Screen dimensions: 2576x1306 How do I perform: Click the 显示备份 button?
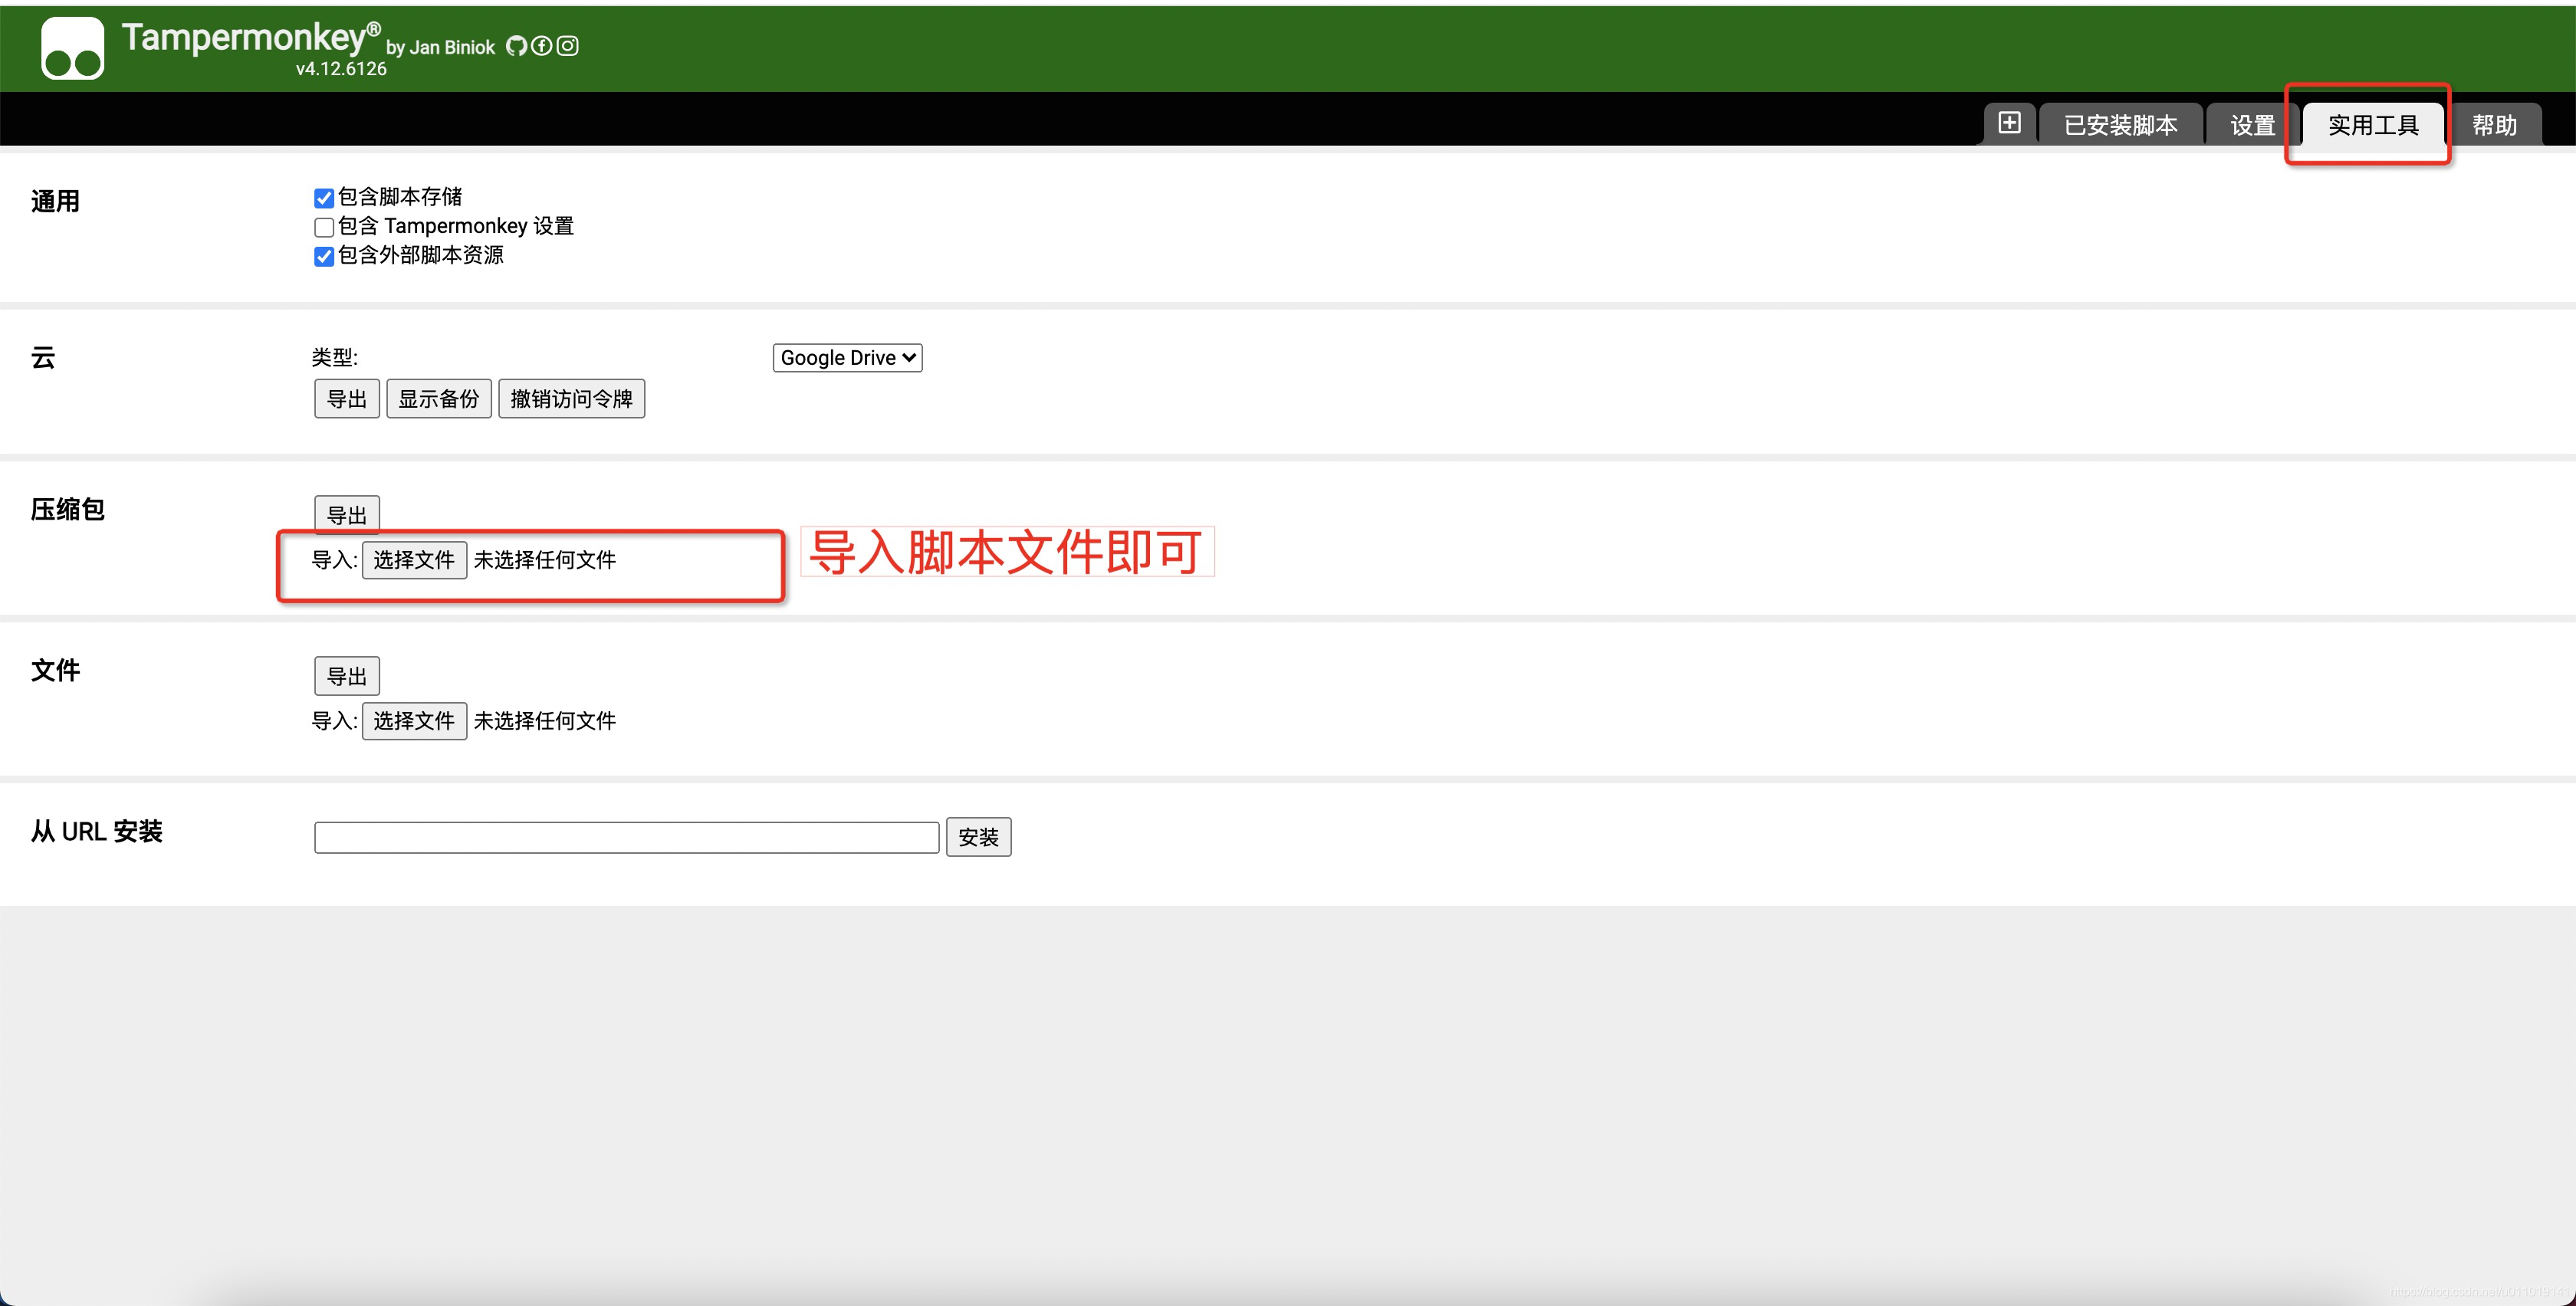(x=438, y=399)
